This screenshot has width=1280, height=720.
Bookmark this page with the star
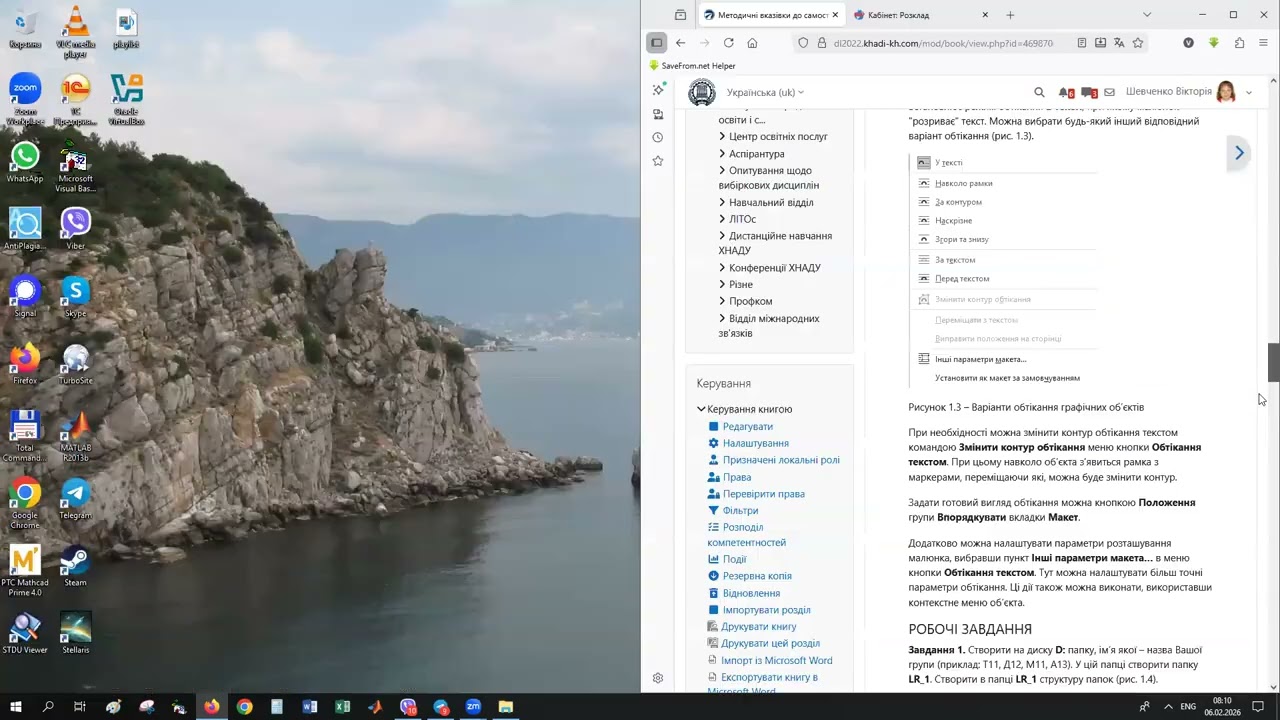(1138, 43)
